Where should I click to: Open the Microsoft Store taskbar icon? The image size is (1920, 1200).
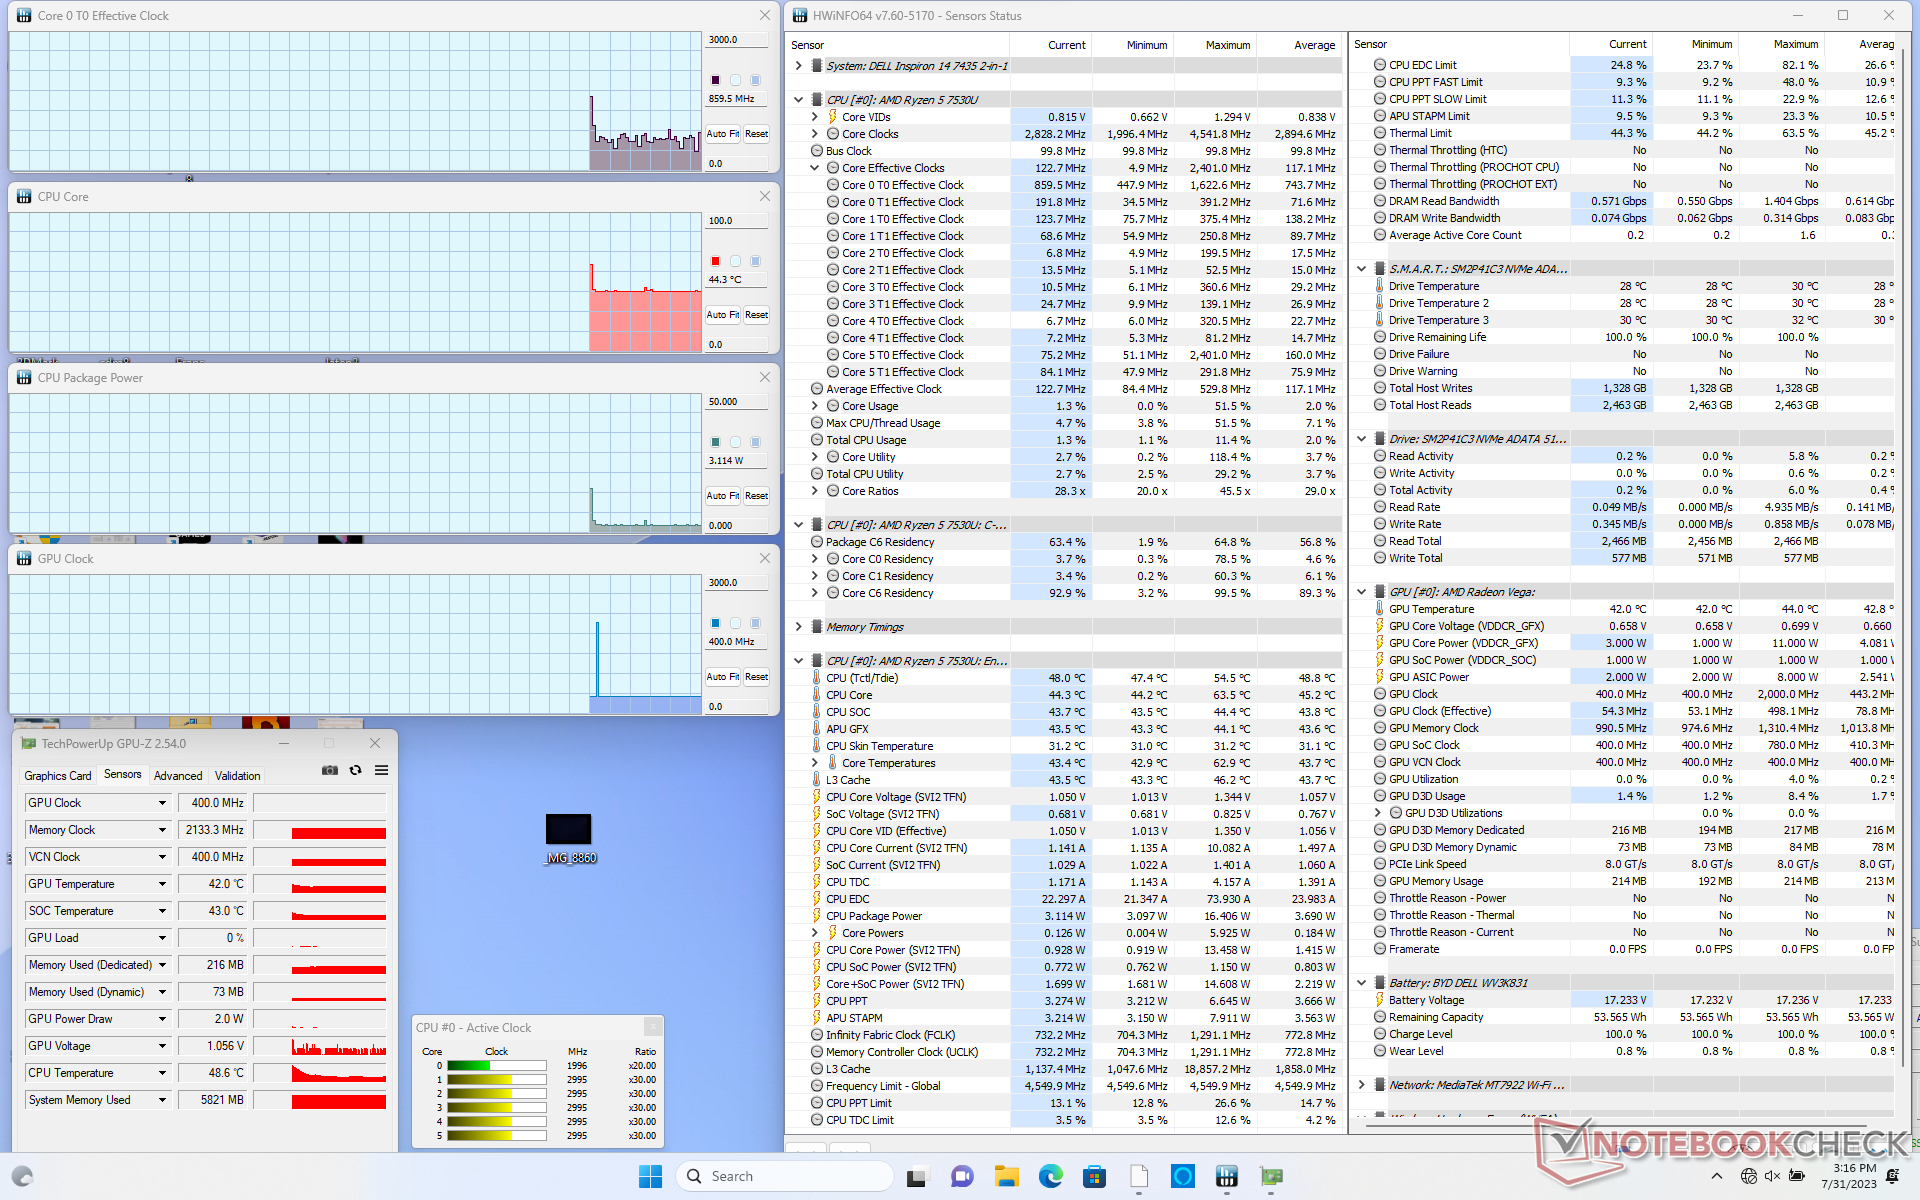[1094, 1176]
